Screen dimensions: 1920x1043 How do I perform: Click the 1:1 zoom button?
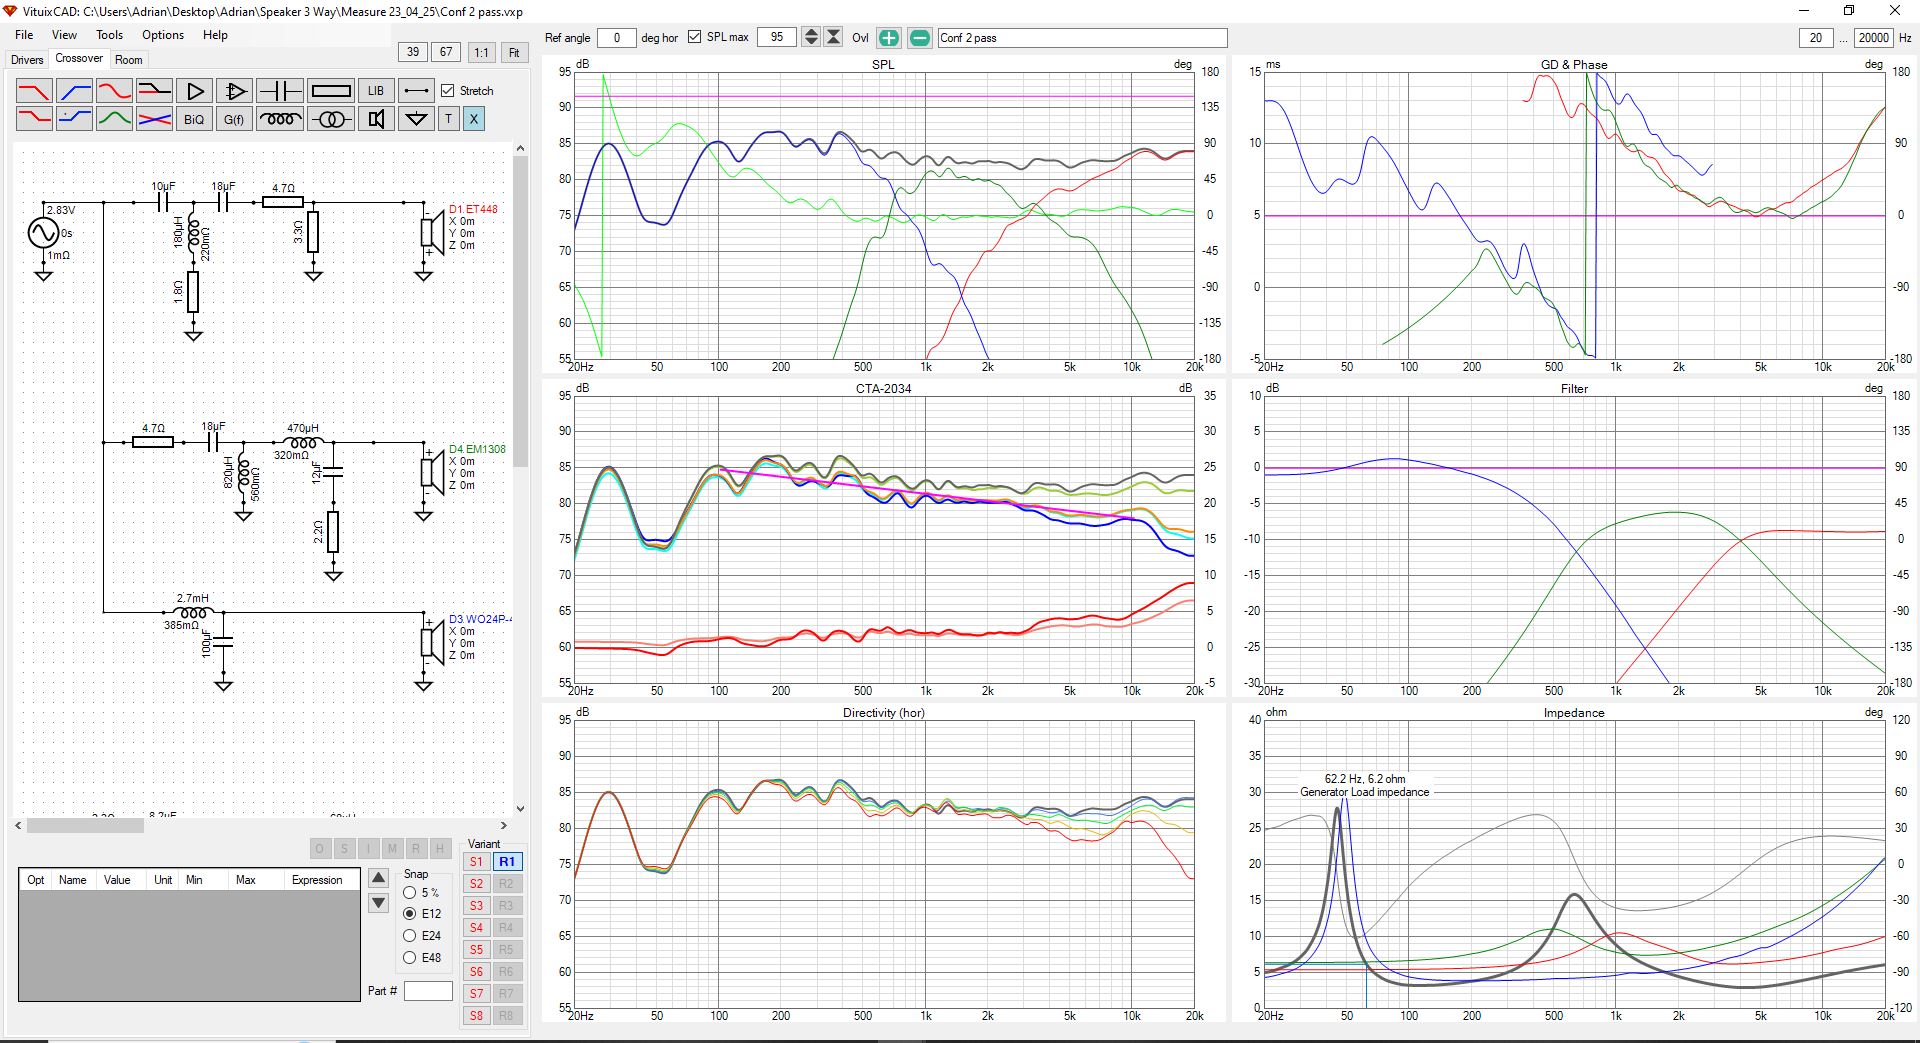(x=481, y=52)
